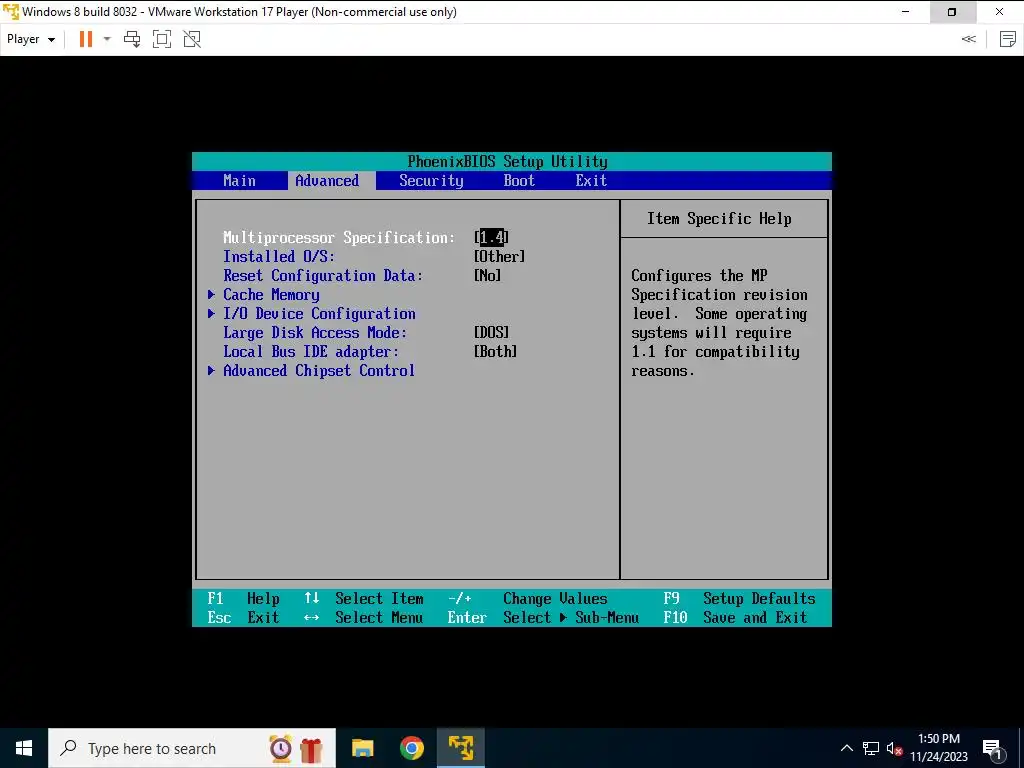Open the Security BIOS tab
The height and width of the screenshot is (768, 1024).
431,181
